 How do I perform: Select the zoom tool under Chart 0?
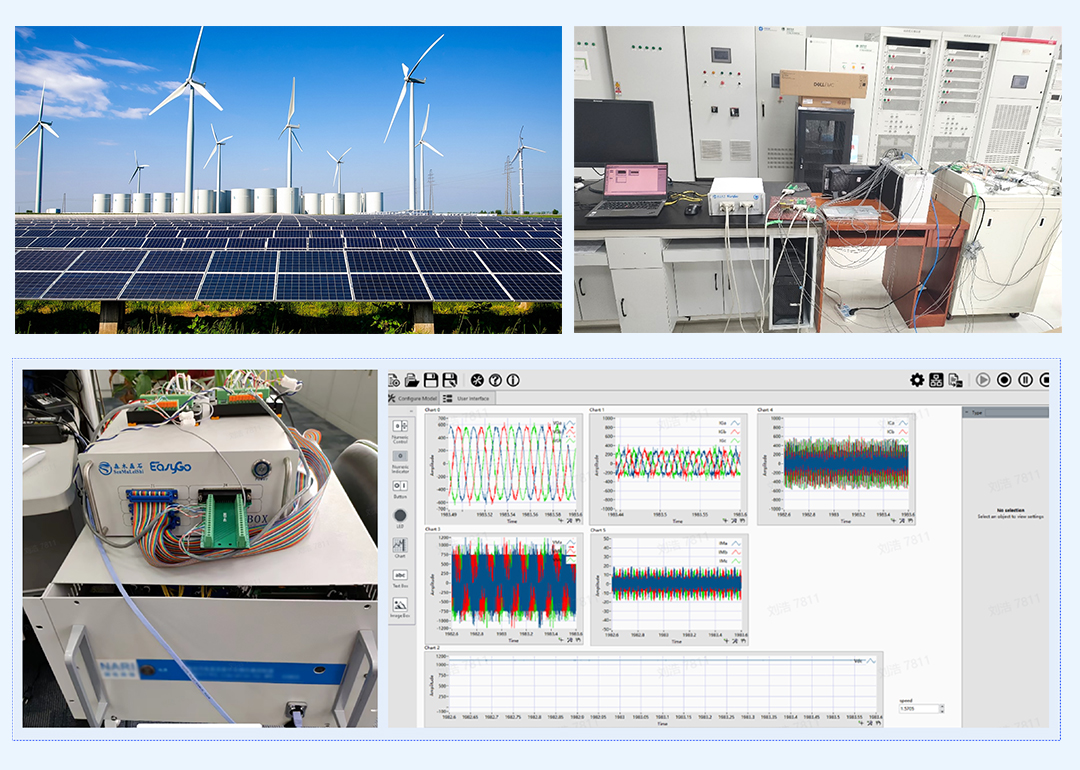(569, 521)
